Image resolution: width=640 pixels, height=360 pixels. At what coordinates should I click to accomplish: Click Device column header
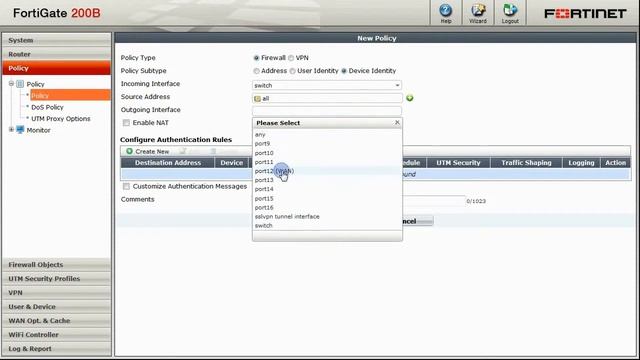(x=231, y=163)
